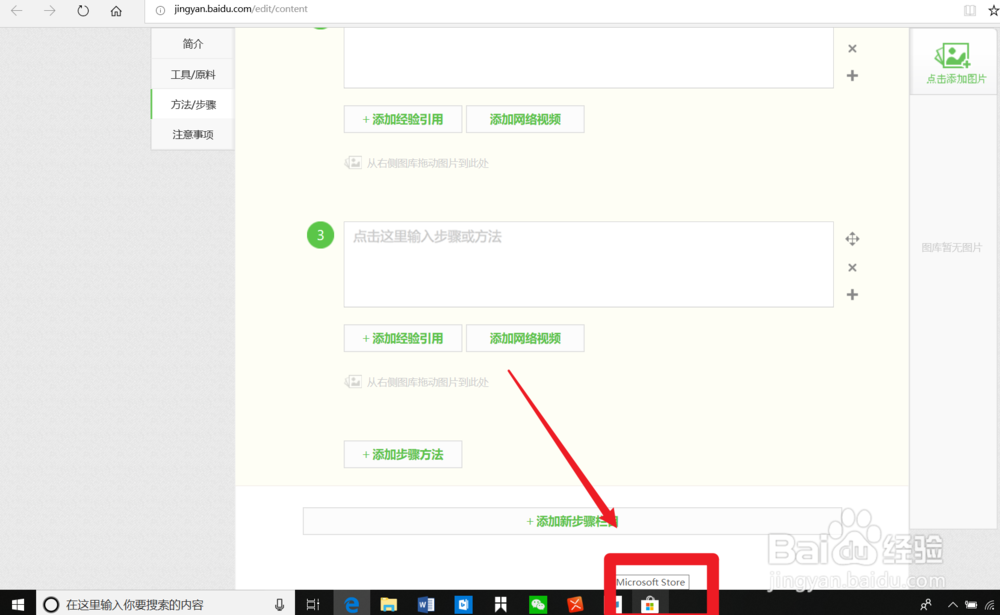Open Microsoft Edge from the taskbar

tap(351, 604)
